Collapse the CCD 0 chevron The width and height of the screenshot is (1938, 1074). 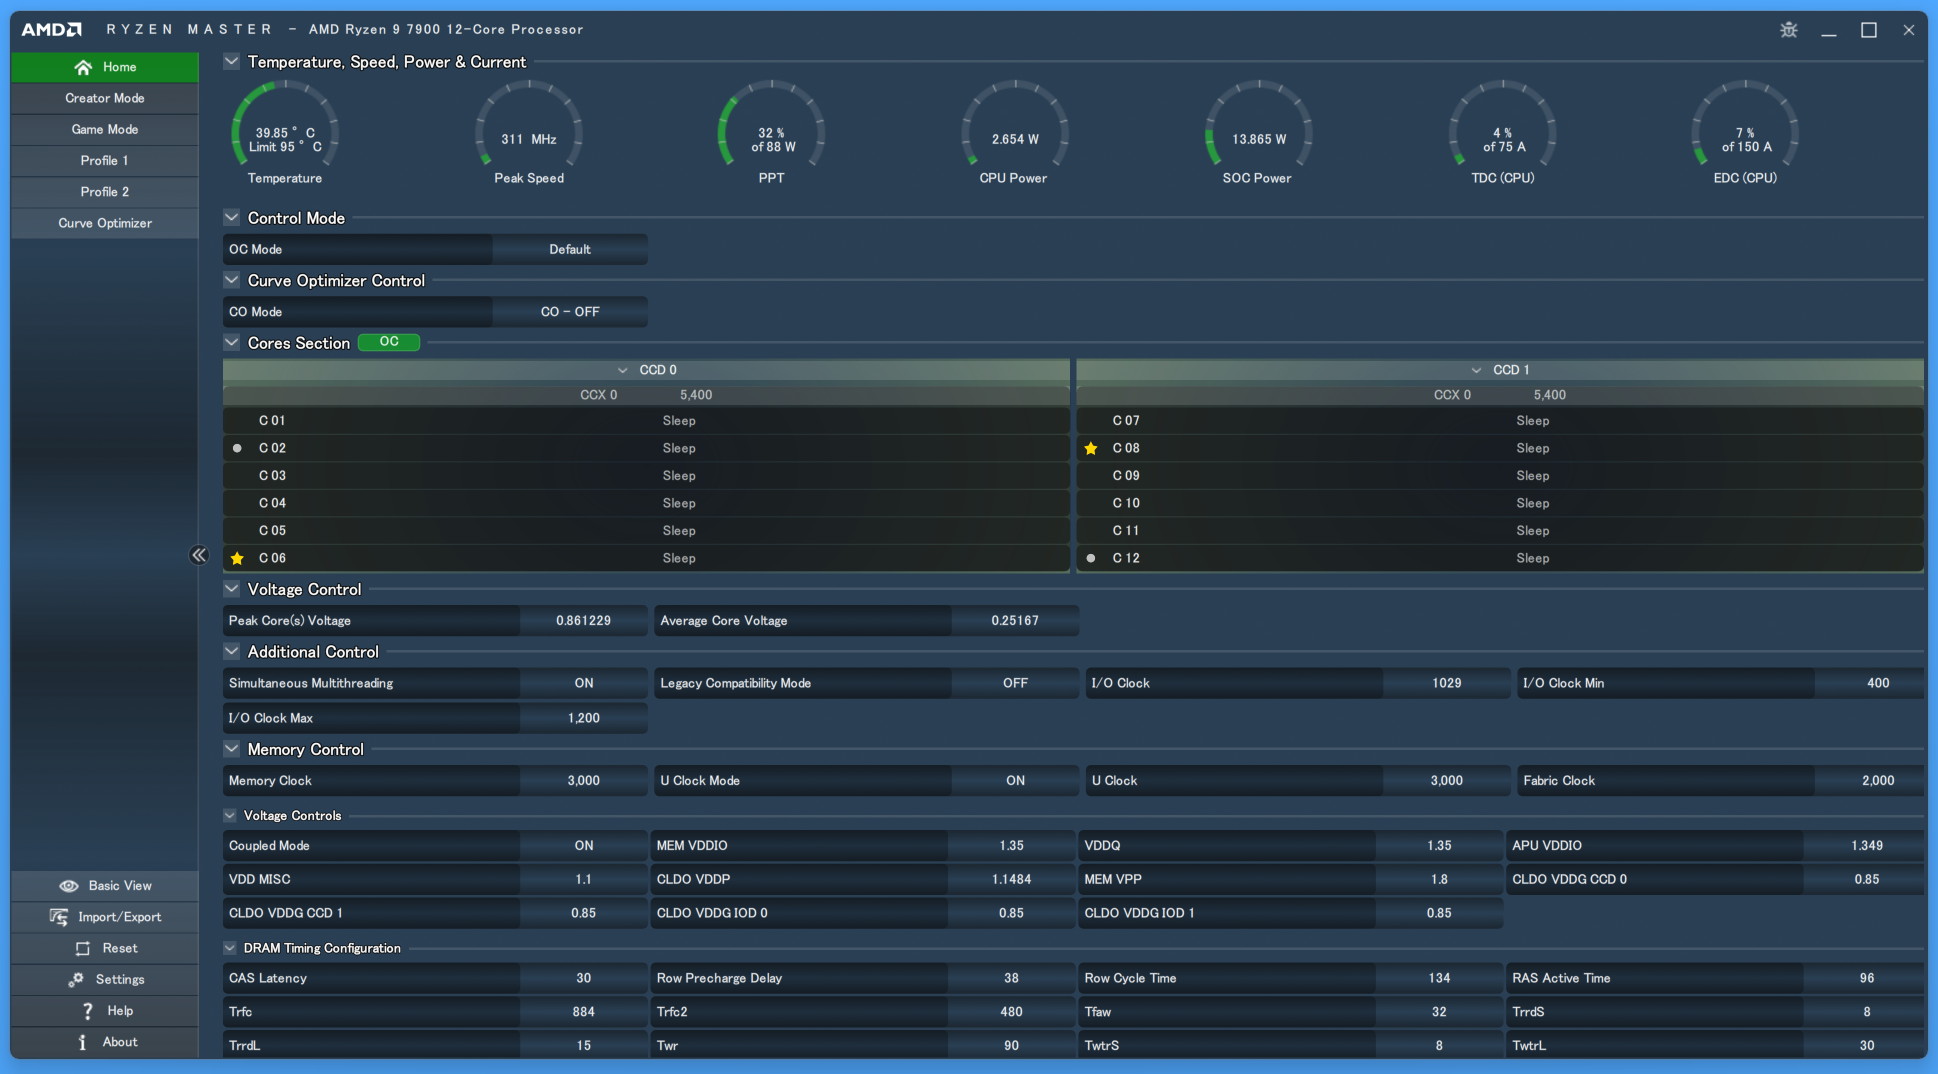(623, 370)
